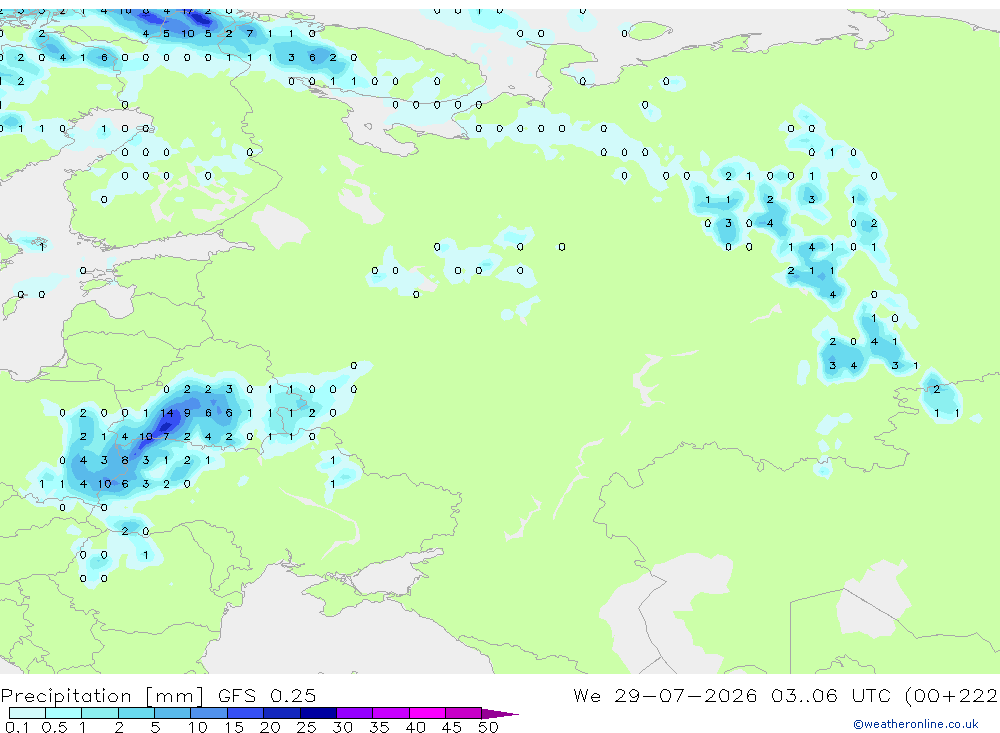Select legend color band 0.5 to 1
The width and height of the screenshot is (1000, 733).
pyautogui.click(x=64, y=713)
